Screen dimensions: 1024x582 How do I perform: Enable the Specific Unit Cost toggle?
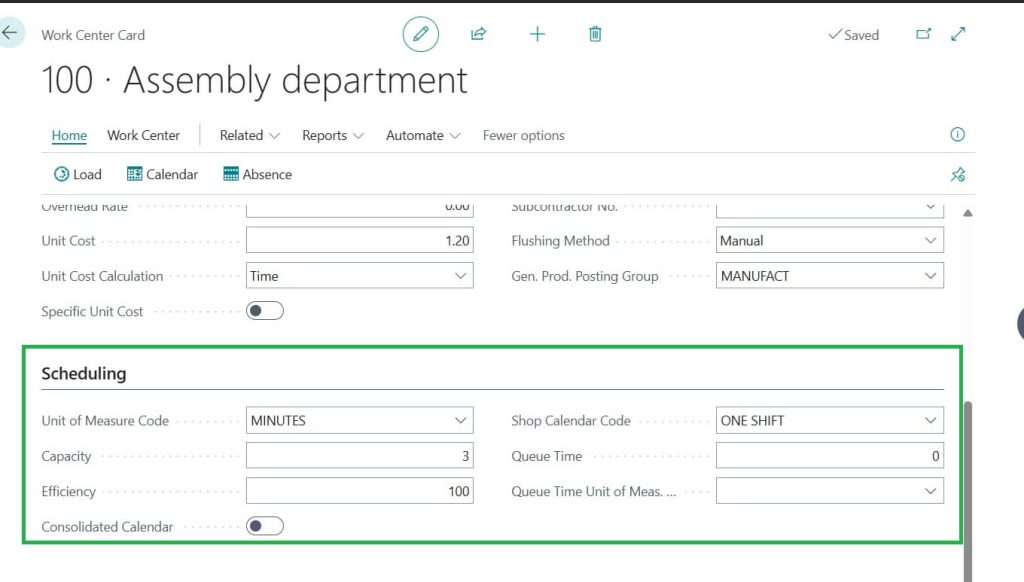point(265,311)
